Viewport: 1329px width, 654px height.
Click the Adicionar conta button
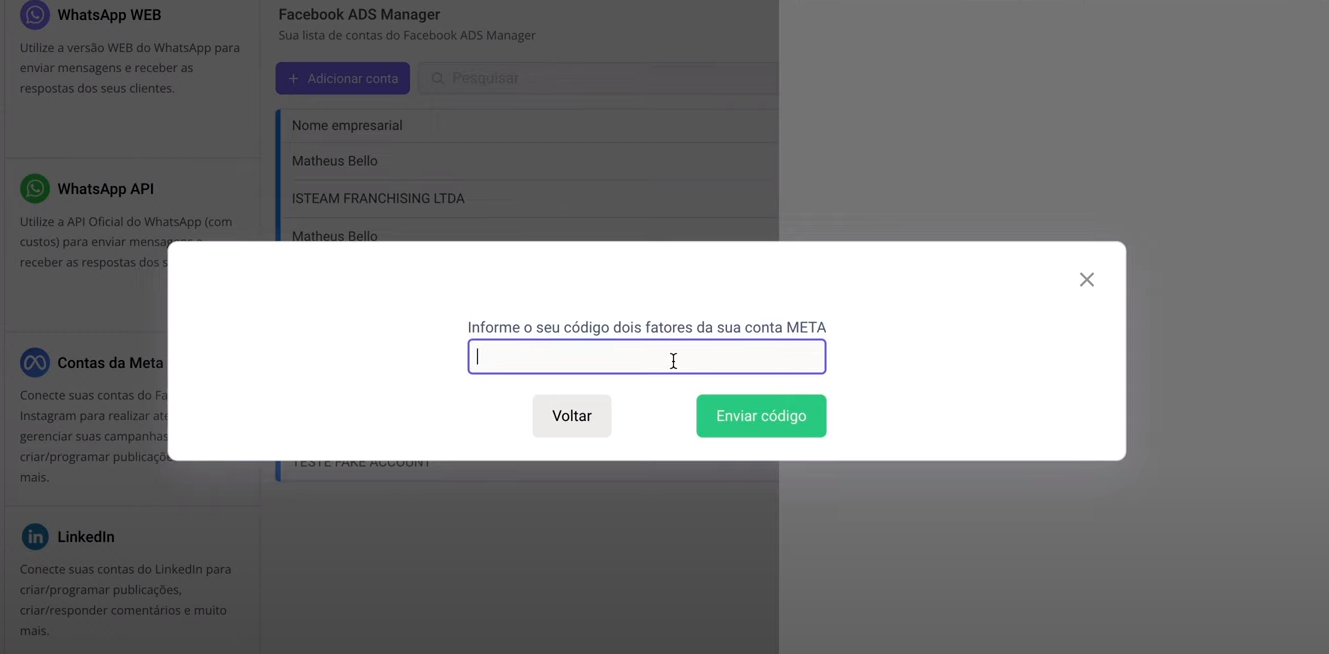(x=343, y=78)
